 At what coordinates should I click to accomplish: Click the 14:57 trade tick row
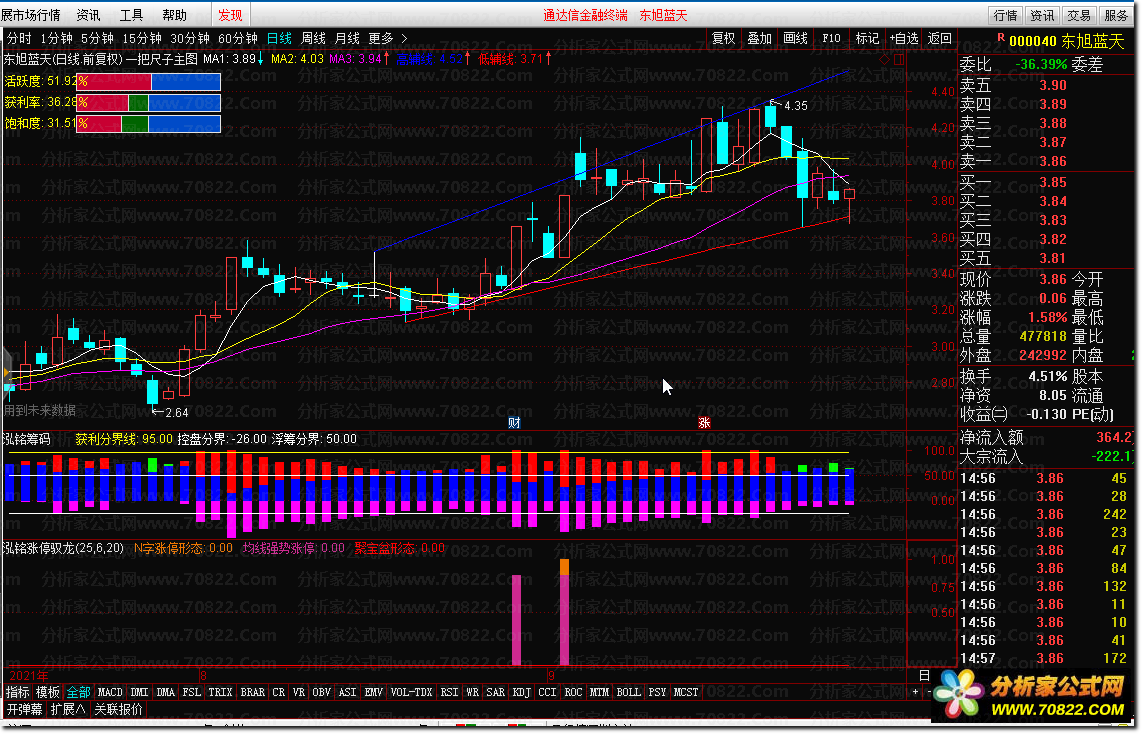[x=1047, y=658]
